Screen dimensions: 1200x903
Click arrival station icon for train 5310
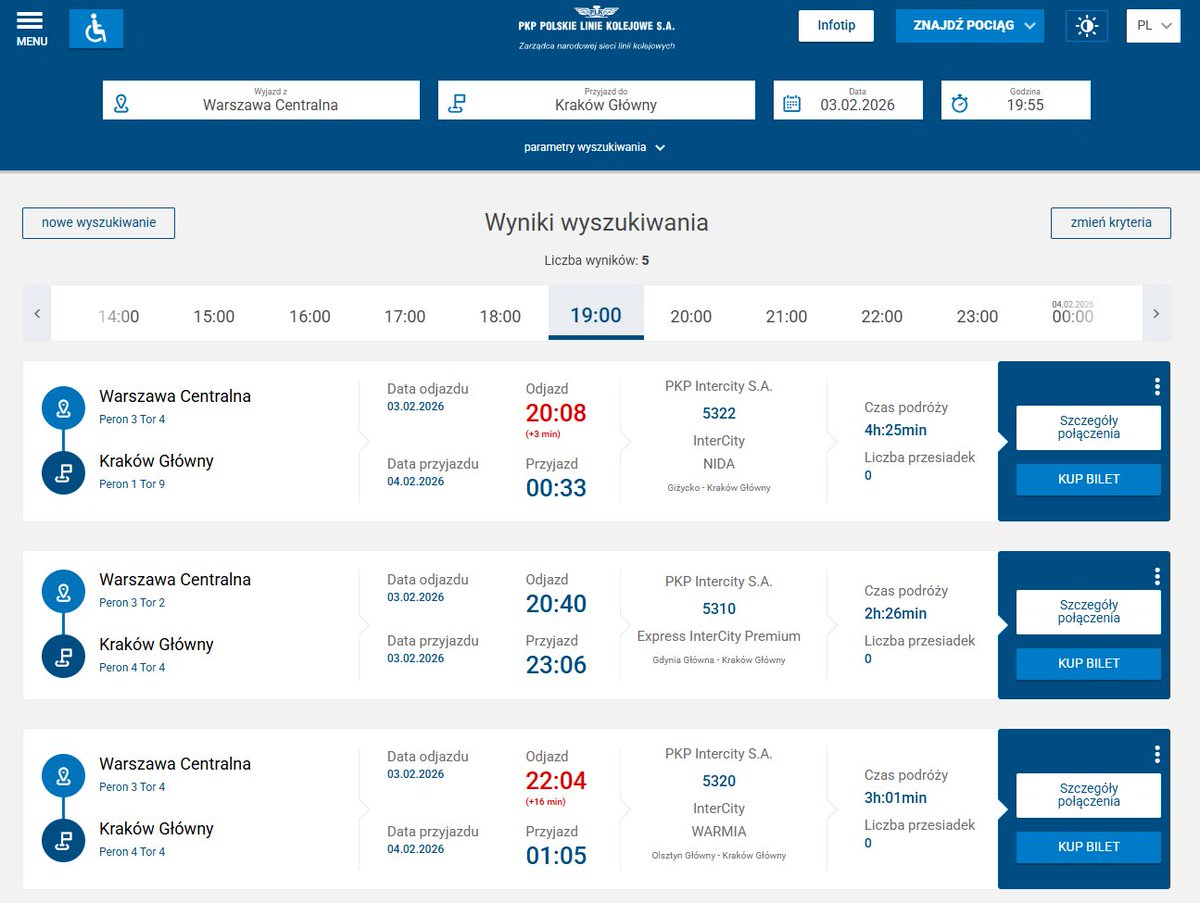coord(63,657)
